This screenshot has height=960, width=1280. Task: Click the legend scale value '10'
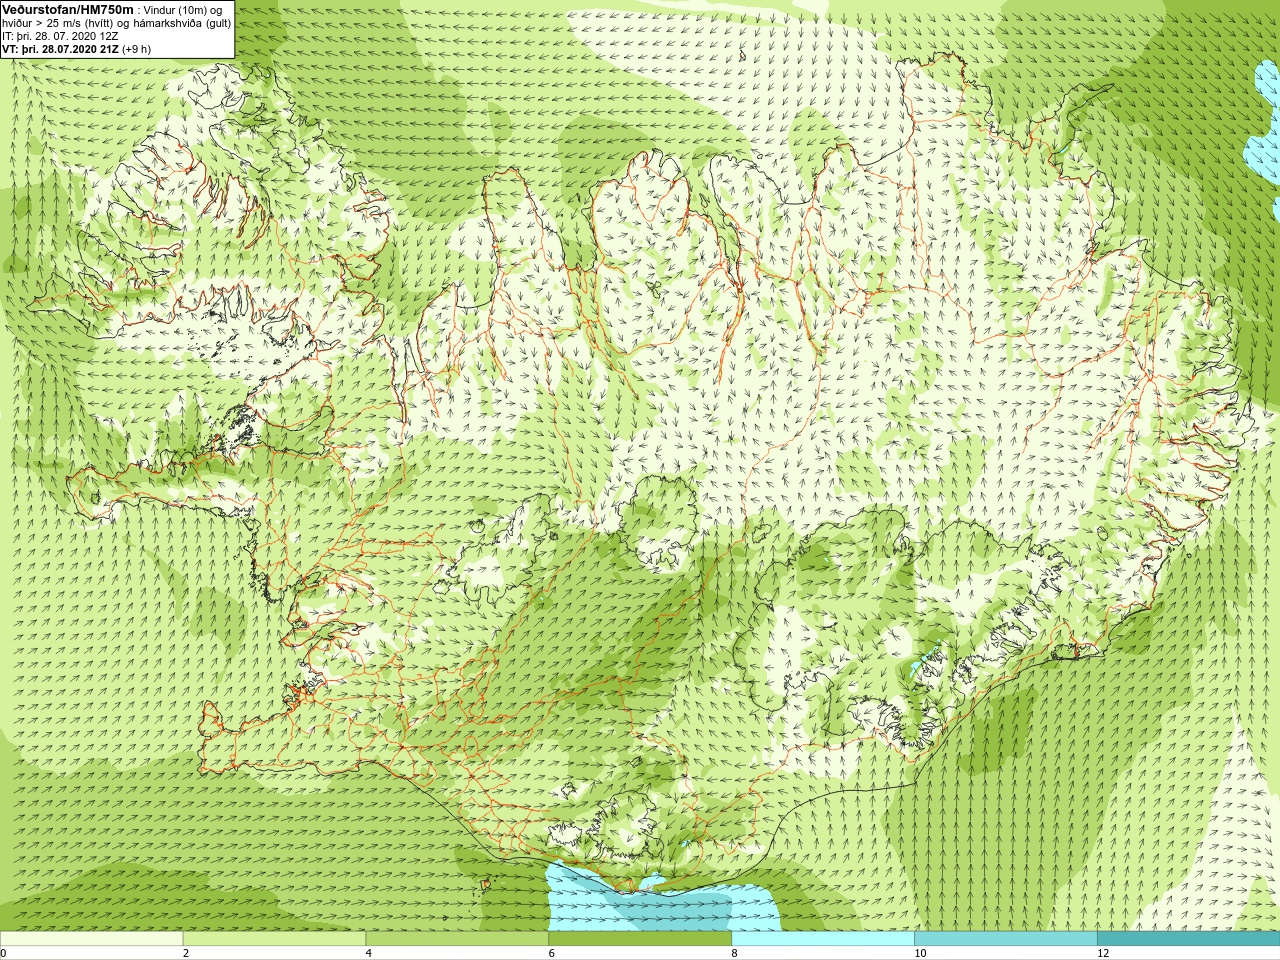click(x=920, y=953)
